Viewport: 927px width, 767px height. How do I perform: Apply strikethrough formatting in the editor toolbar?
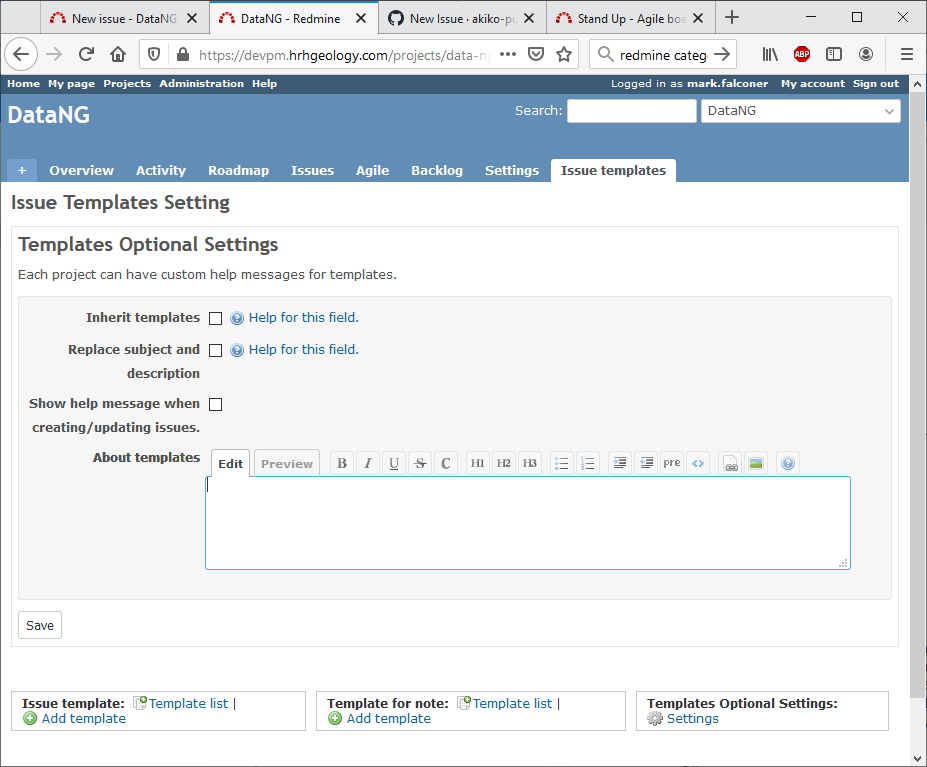420,463
